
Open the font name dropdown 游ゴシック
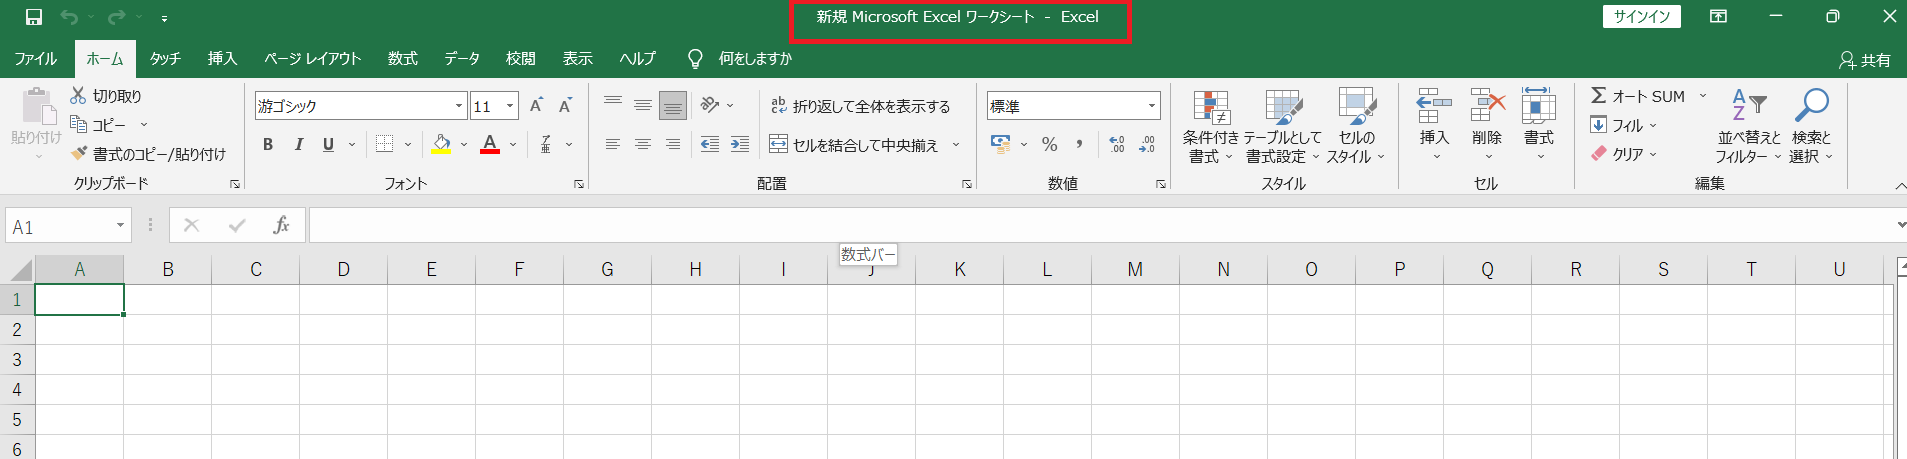(x=459, y=106)
